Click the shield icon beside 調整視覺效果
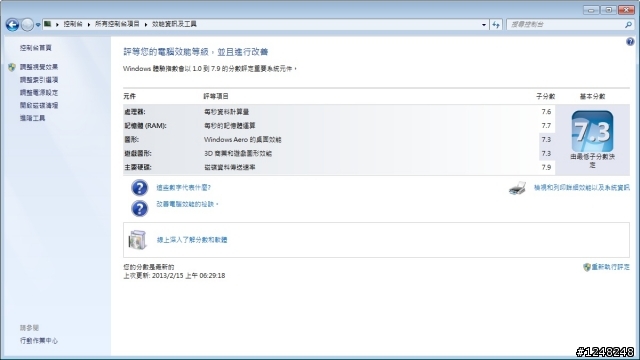This screenshot has width=640, height=360. coord(12,67)
